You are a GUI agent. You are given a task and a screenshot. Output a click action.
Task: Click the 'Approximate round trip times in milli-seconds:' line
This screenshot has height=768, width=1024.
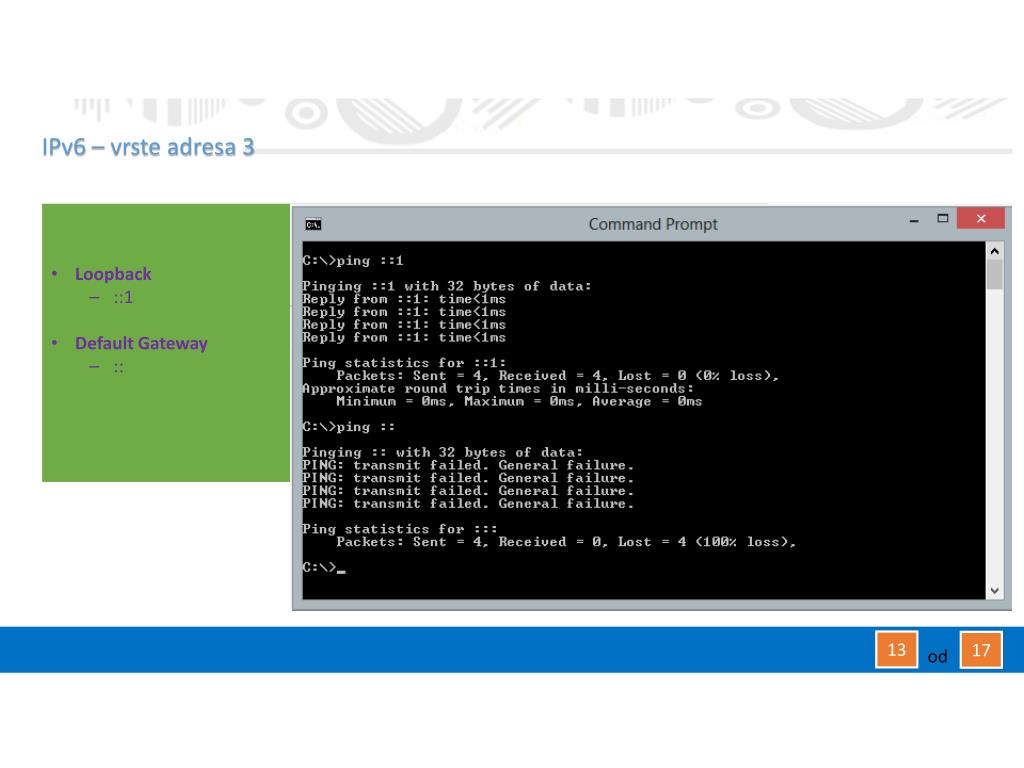[x=498, y=389]
